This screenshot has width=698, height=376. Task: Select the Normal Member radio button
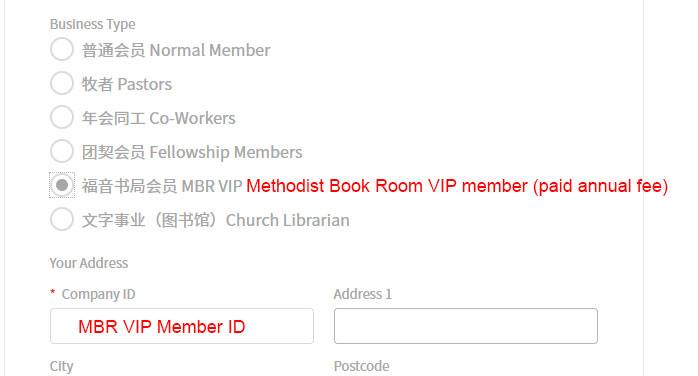pyautogui.click(x=62, y=49)
